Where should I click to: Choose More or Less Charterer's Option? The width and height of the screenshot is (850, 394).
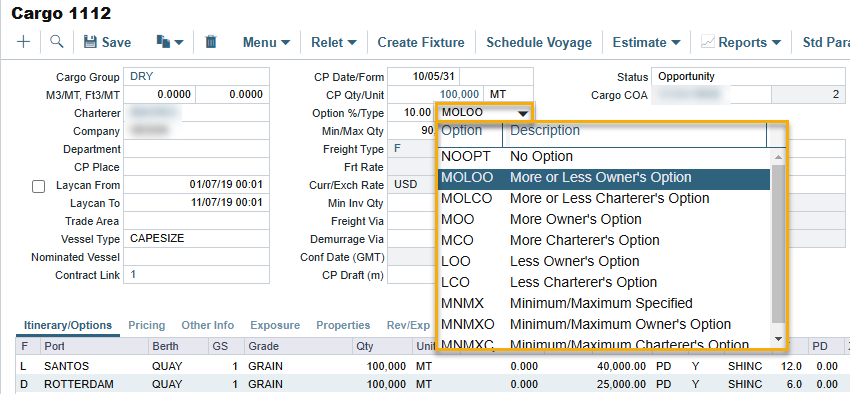[x=604, y=198]
